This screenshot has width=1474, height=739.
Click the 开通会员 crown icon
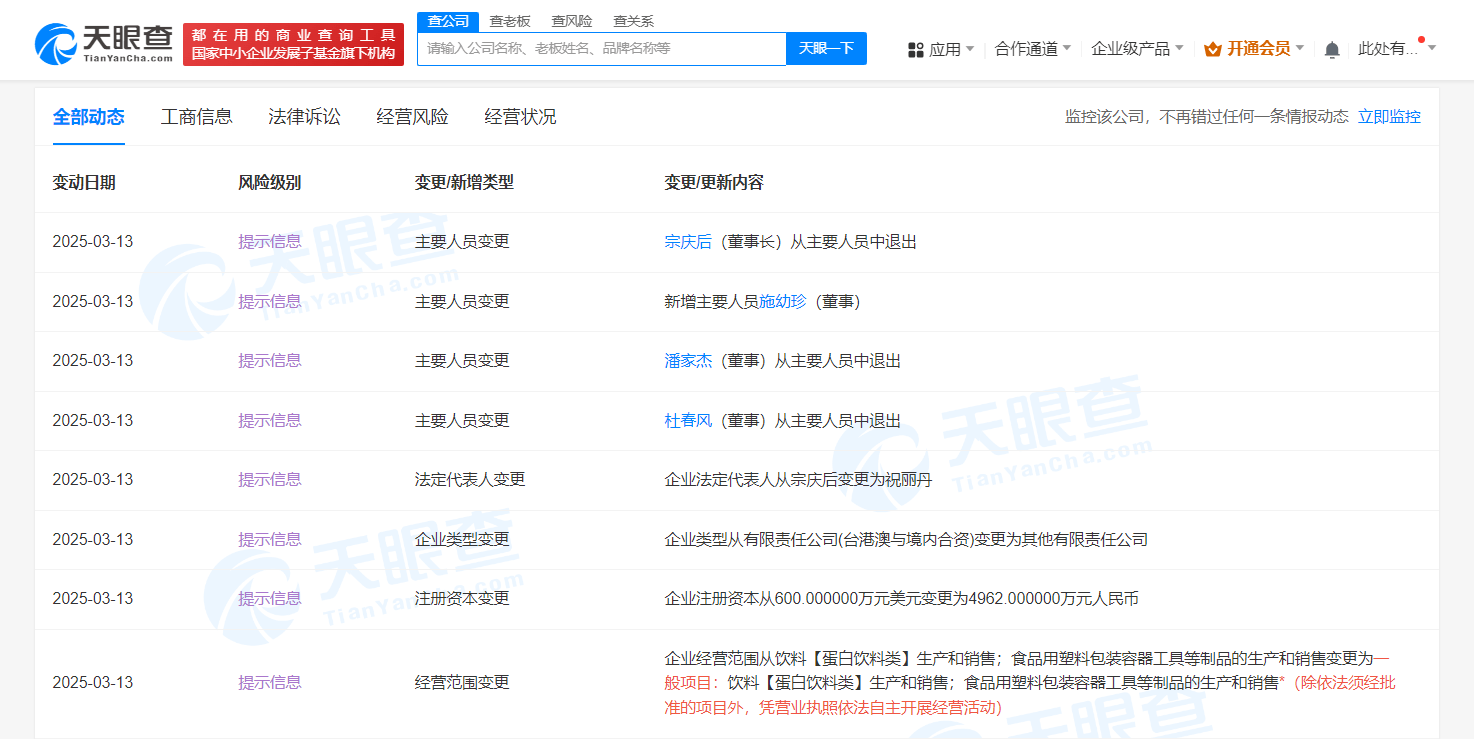(1213, 49)
